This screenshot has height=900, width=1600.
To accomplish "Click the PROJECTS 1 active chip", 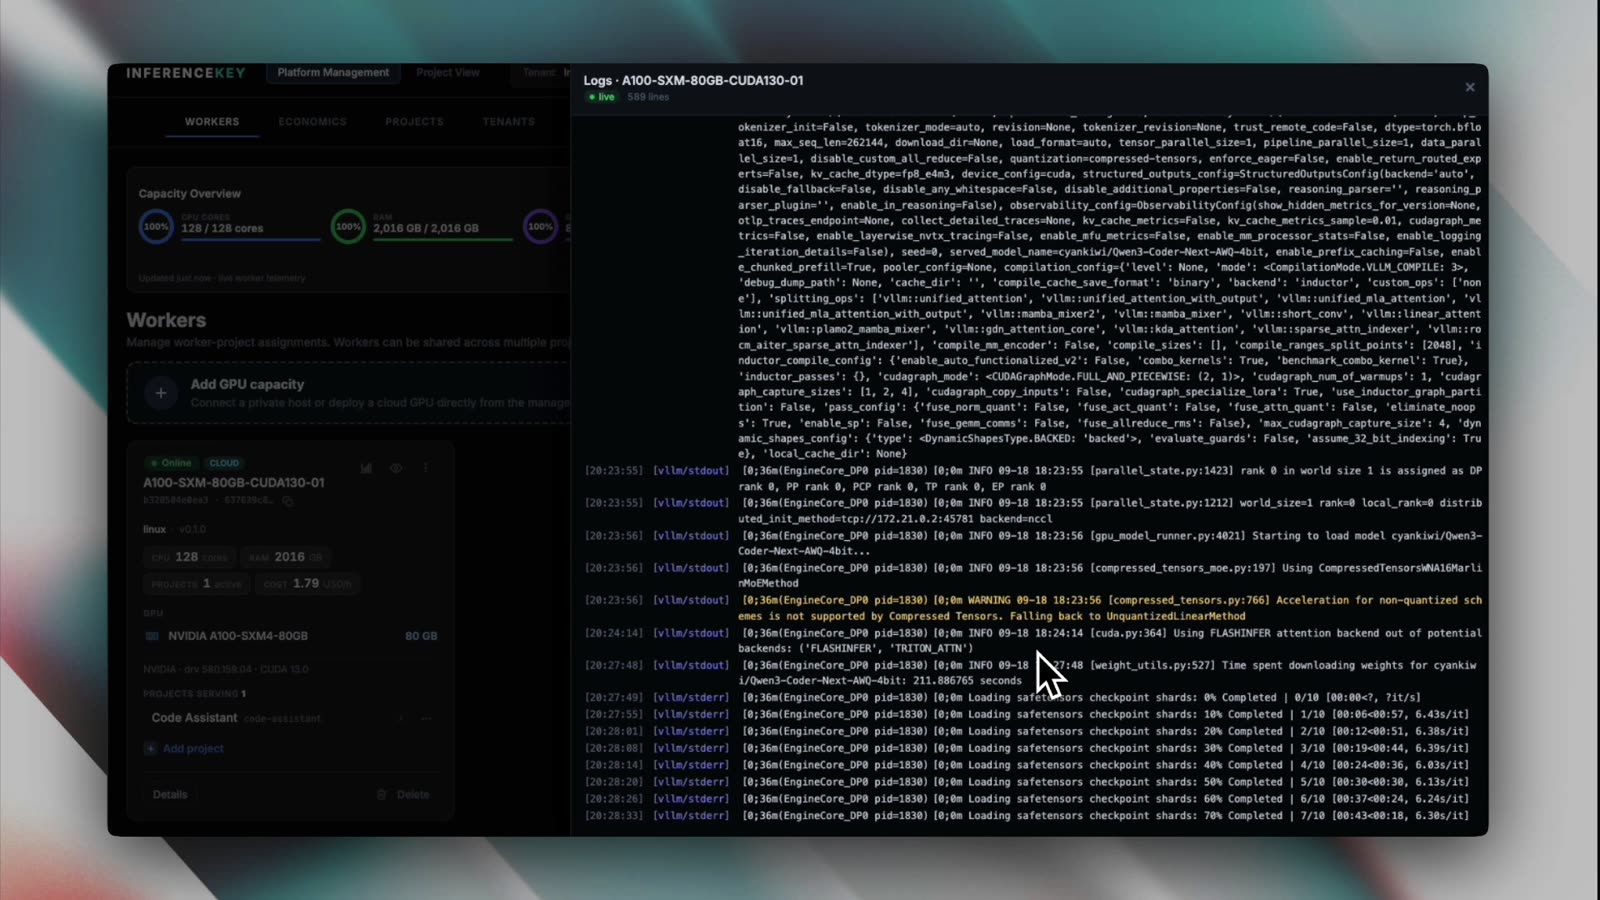I will (x=196, y=583).
